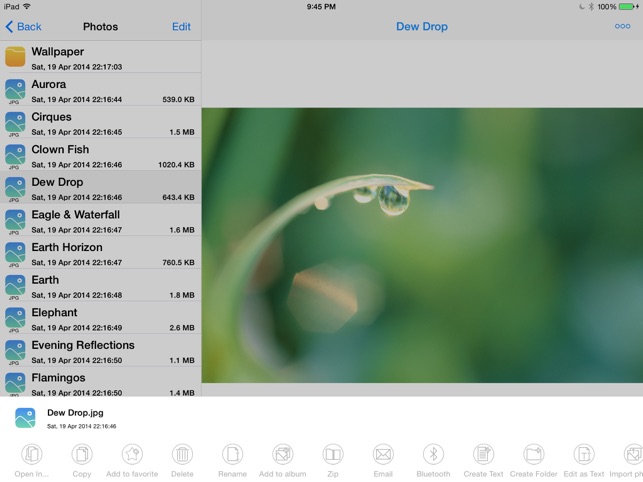Tap the Create Folder icon
Screen dimensions: 643x482
click(x=534, y=455)
